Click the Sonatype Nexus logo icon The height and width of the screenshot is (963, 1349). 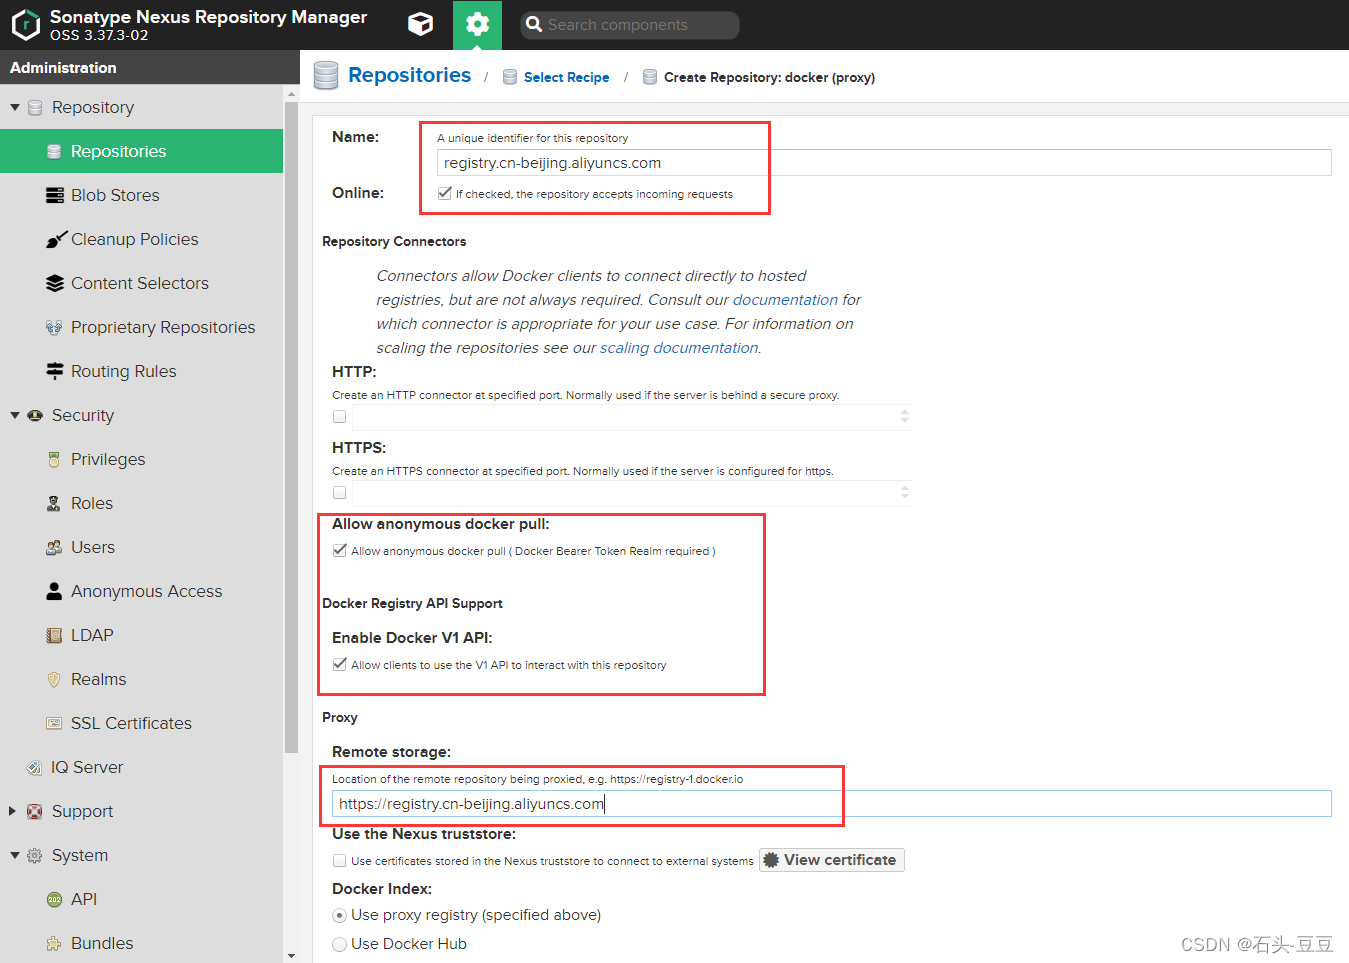pyautogui.click(x=25, y=25)
